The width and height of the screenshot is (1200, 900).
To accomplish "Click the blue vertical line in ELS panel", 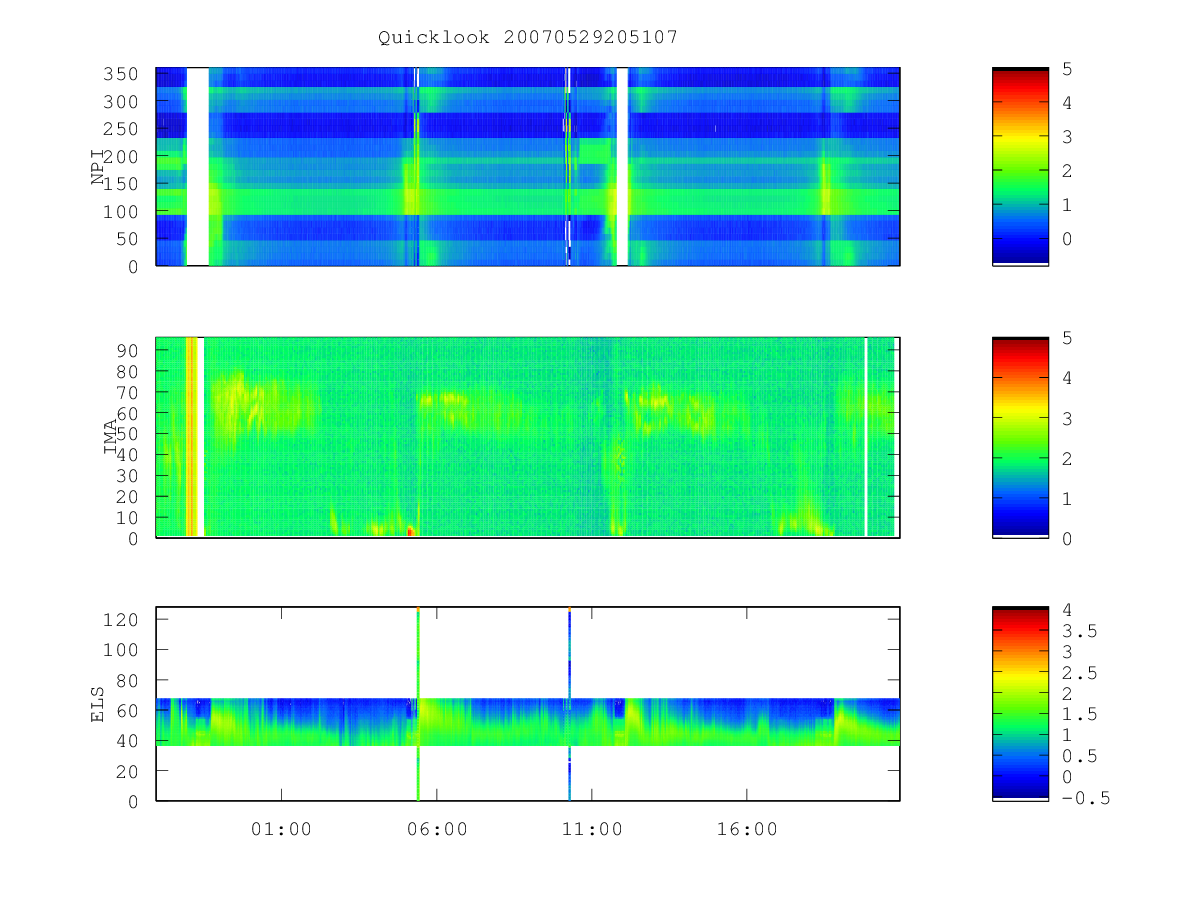I will click(569, 704).
